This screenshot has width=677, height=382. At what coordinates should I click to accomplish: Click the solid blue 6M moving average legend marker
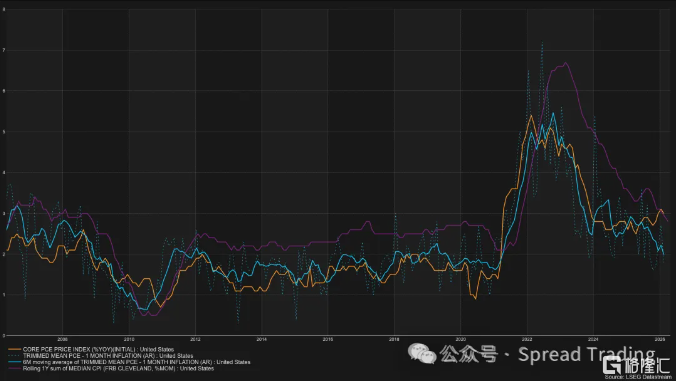14,362
